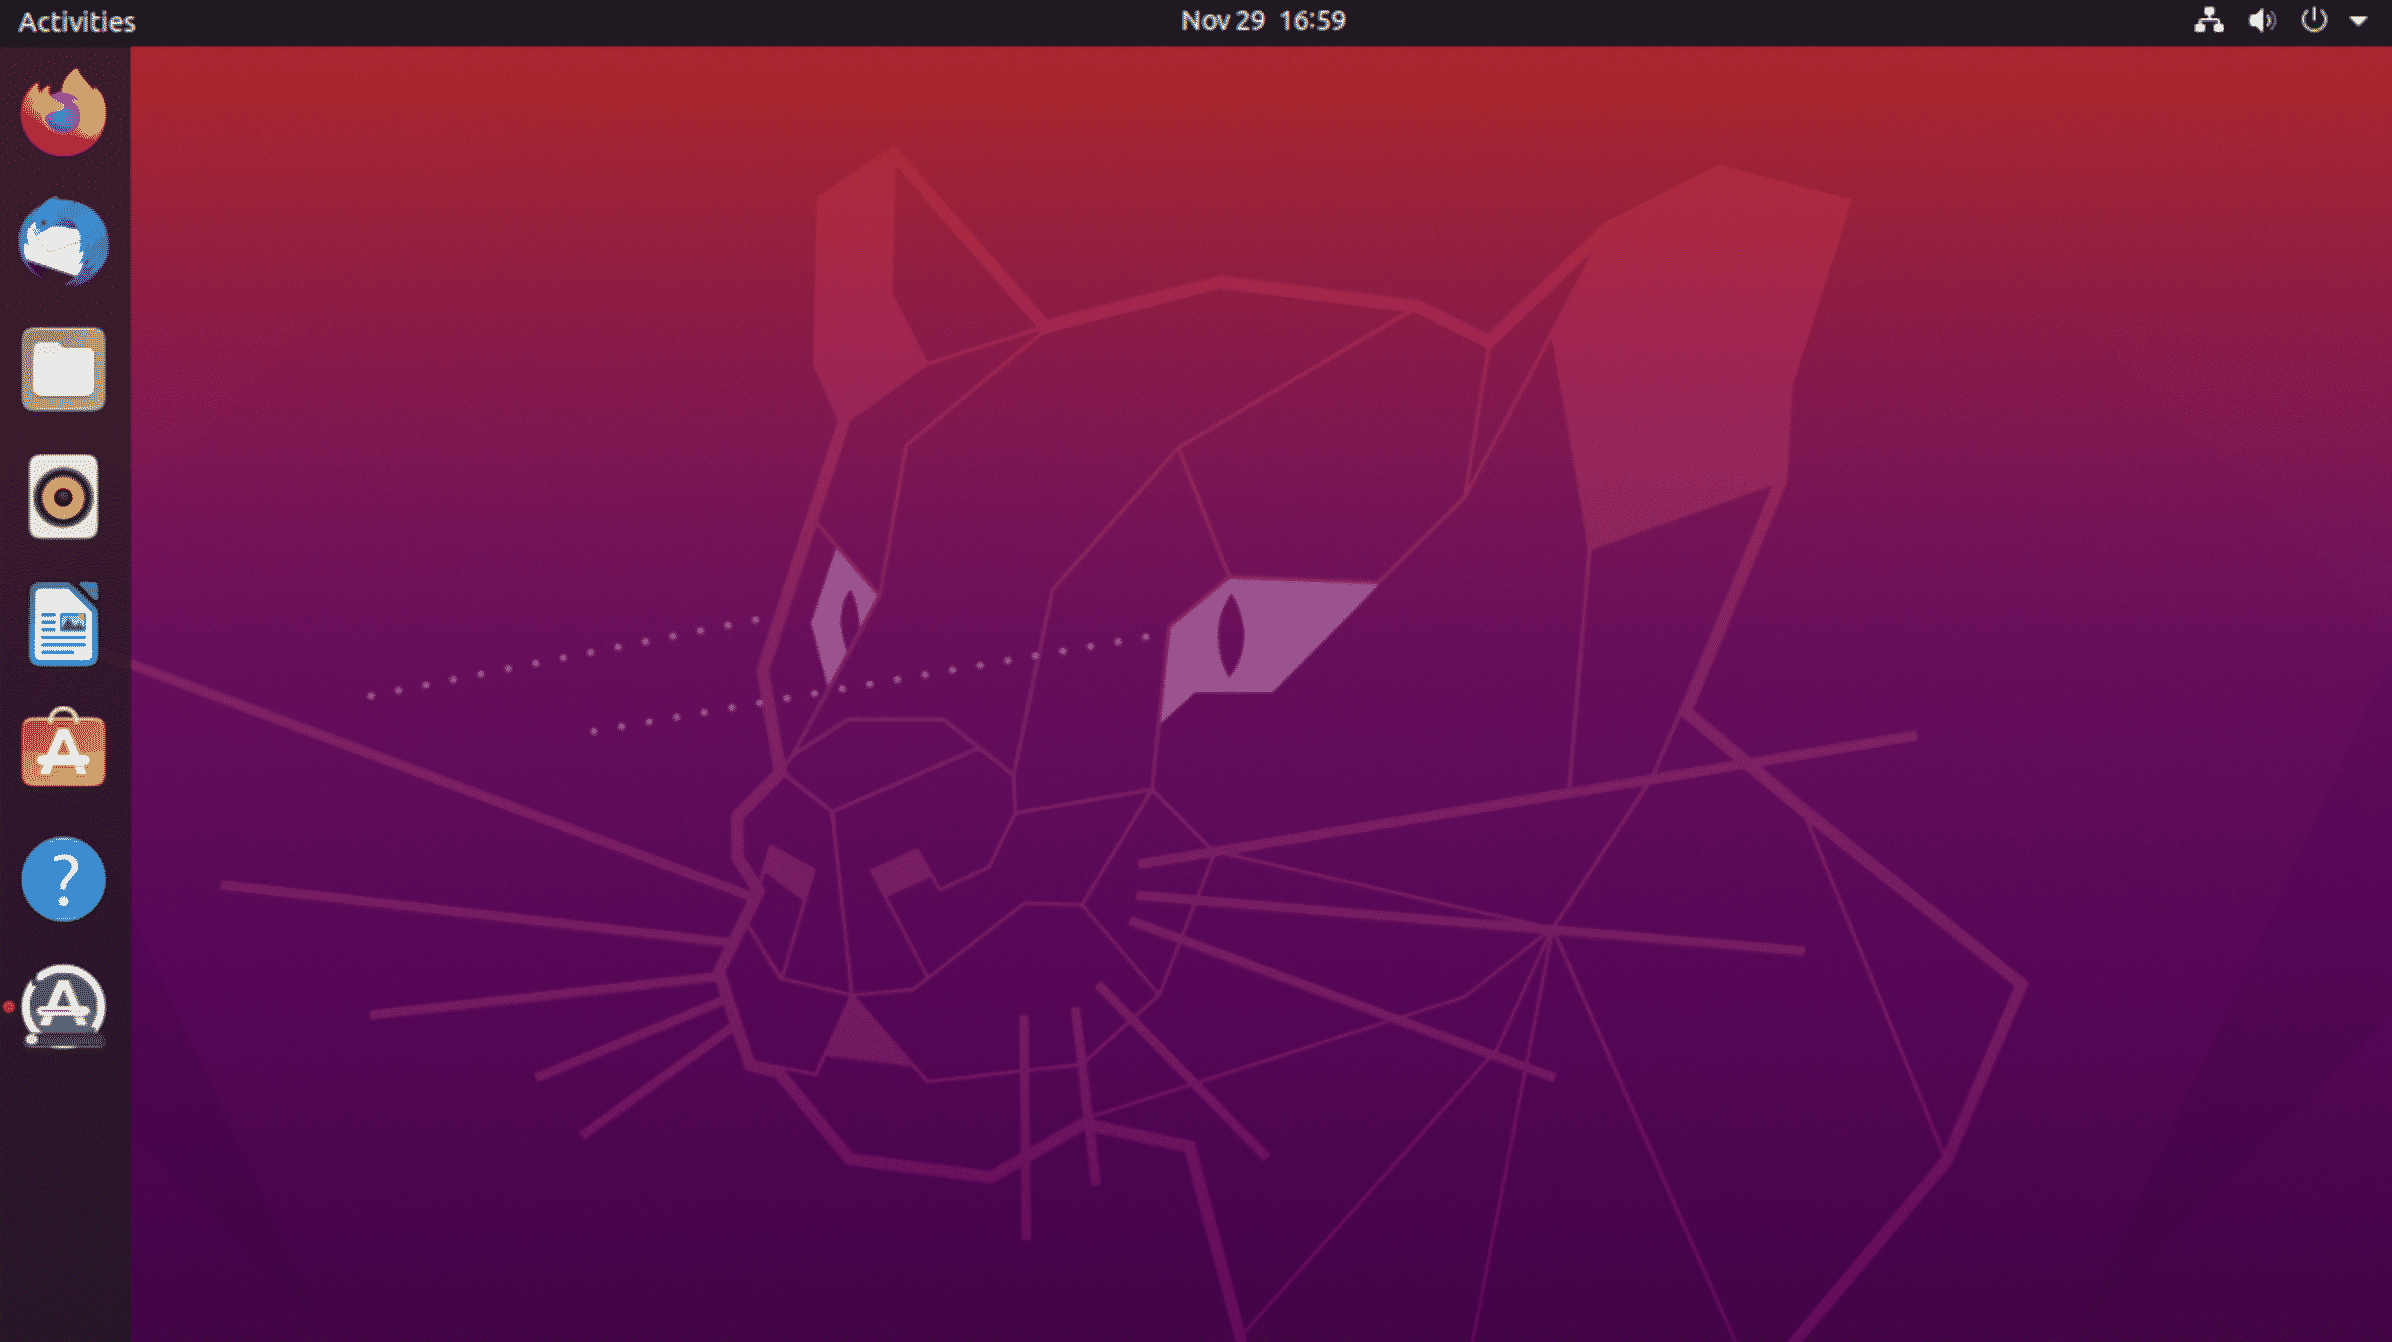Open the Activities overview
The height and width of the screenshot is (1342, 2392).
tap(77, 22)
